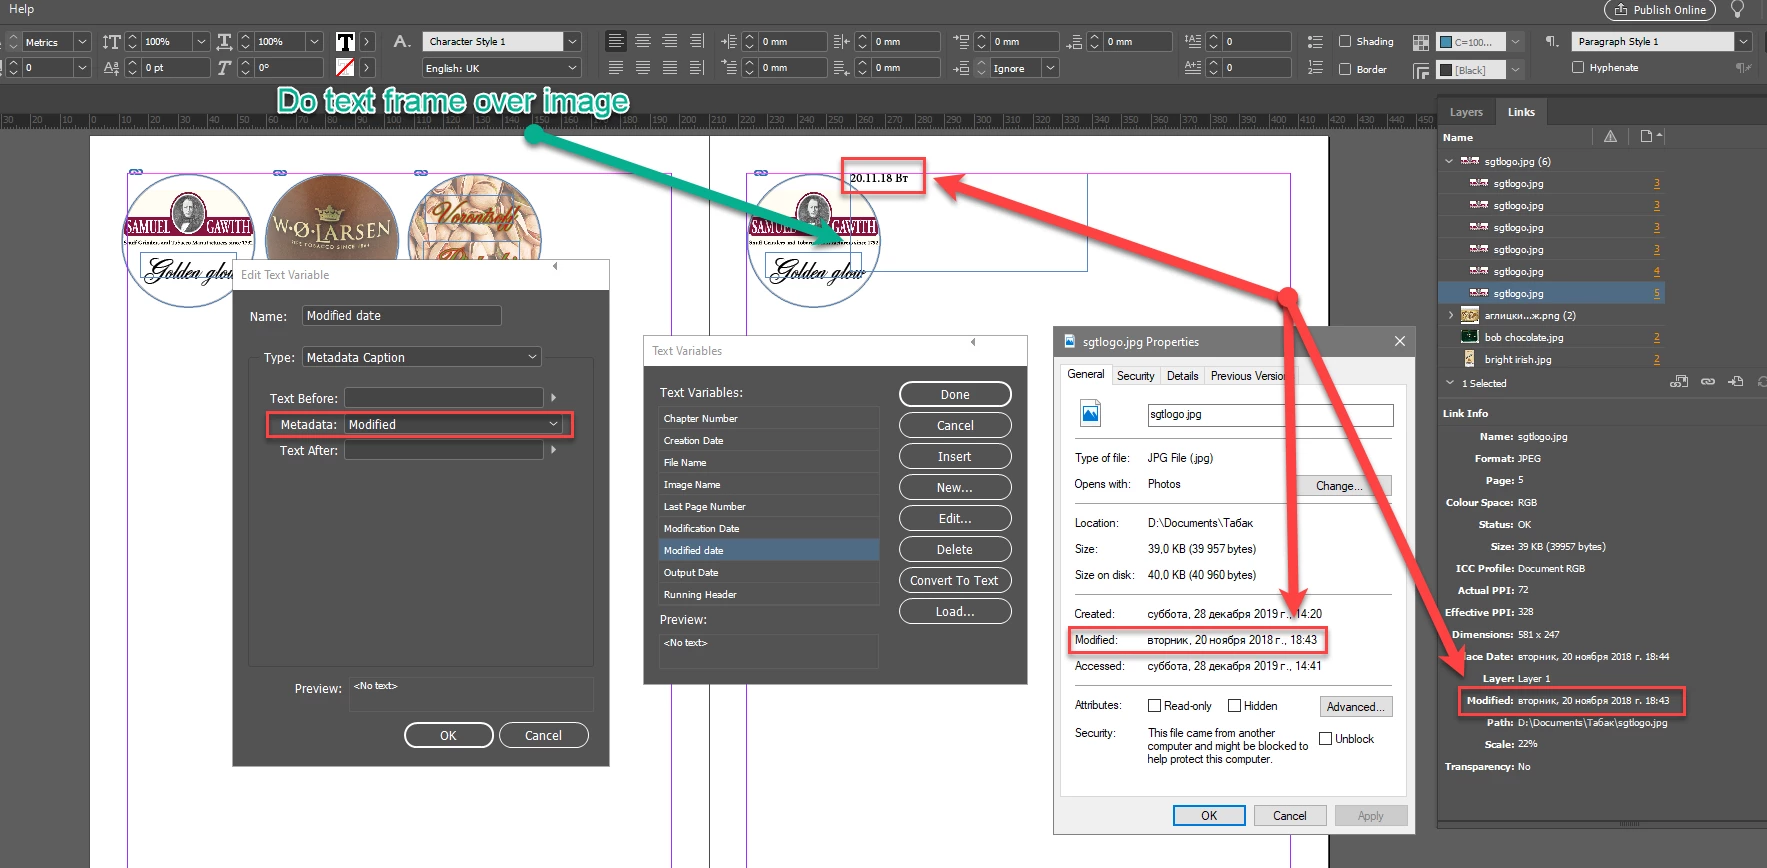This screenshot has height=868, width=1767.
Task: Click the numbered list icon
Action: point(1315,68)
